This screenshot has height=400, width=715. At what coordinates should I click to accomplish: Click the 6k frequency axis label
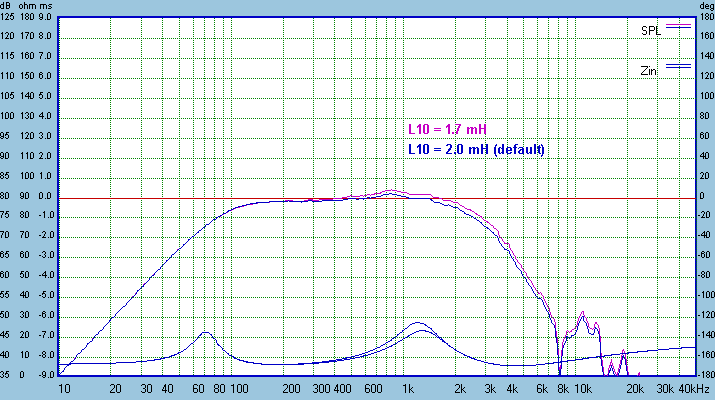(x=541, y=388)
